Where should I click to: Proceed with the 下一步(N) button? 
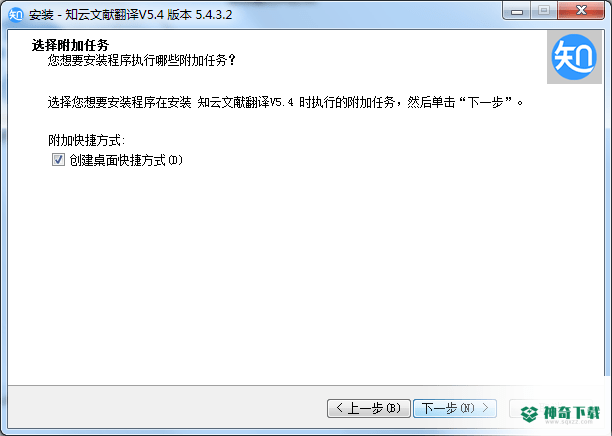[455, 408]
